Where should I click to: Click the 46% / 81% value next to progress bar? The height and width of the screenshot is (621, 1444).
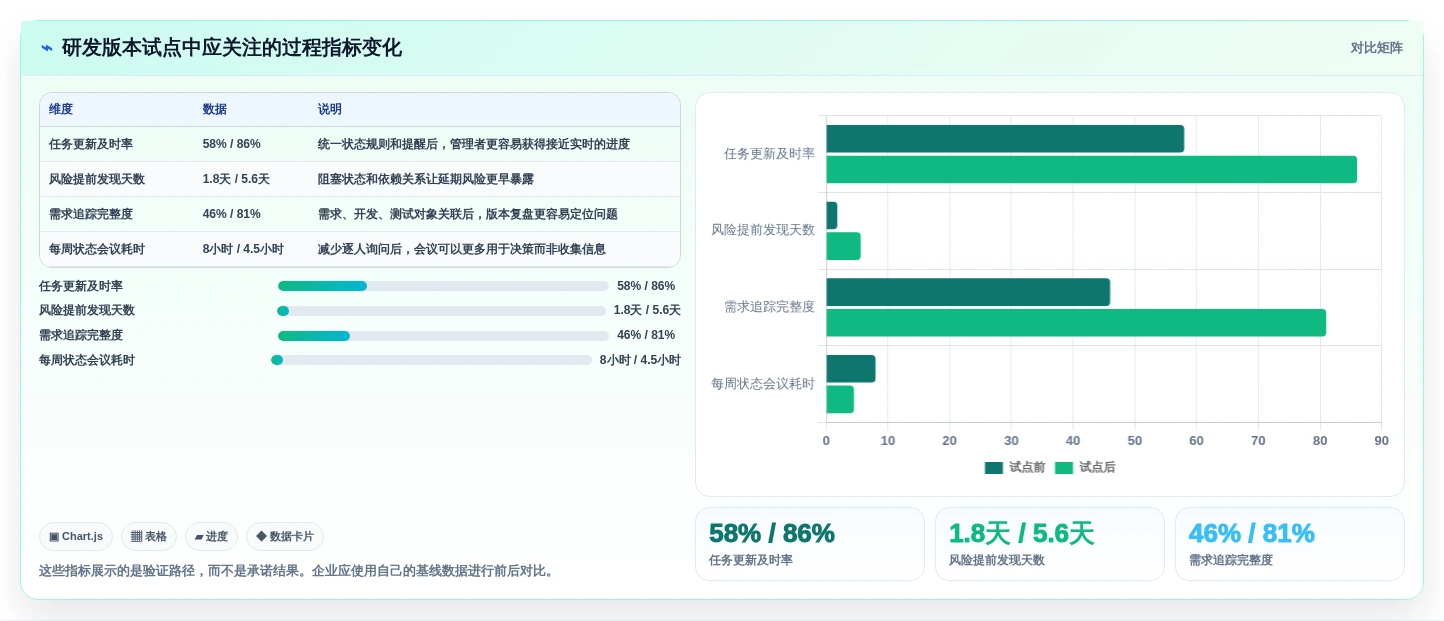[x=646, y=336]
